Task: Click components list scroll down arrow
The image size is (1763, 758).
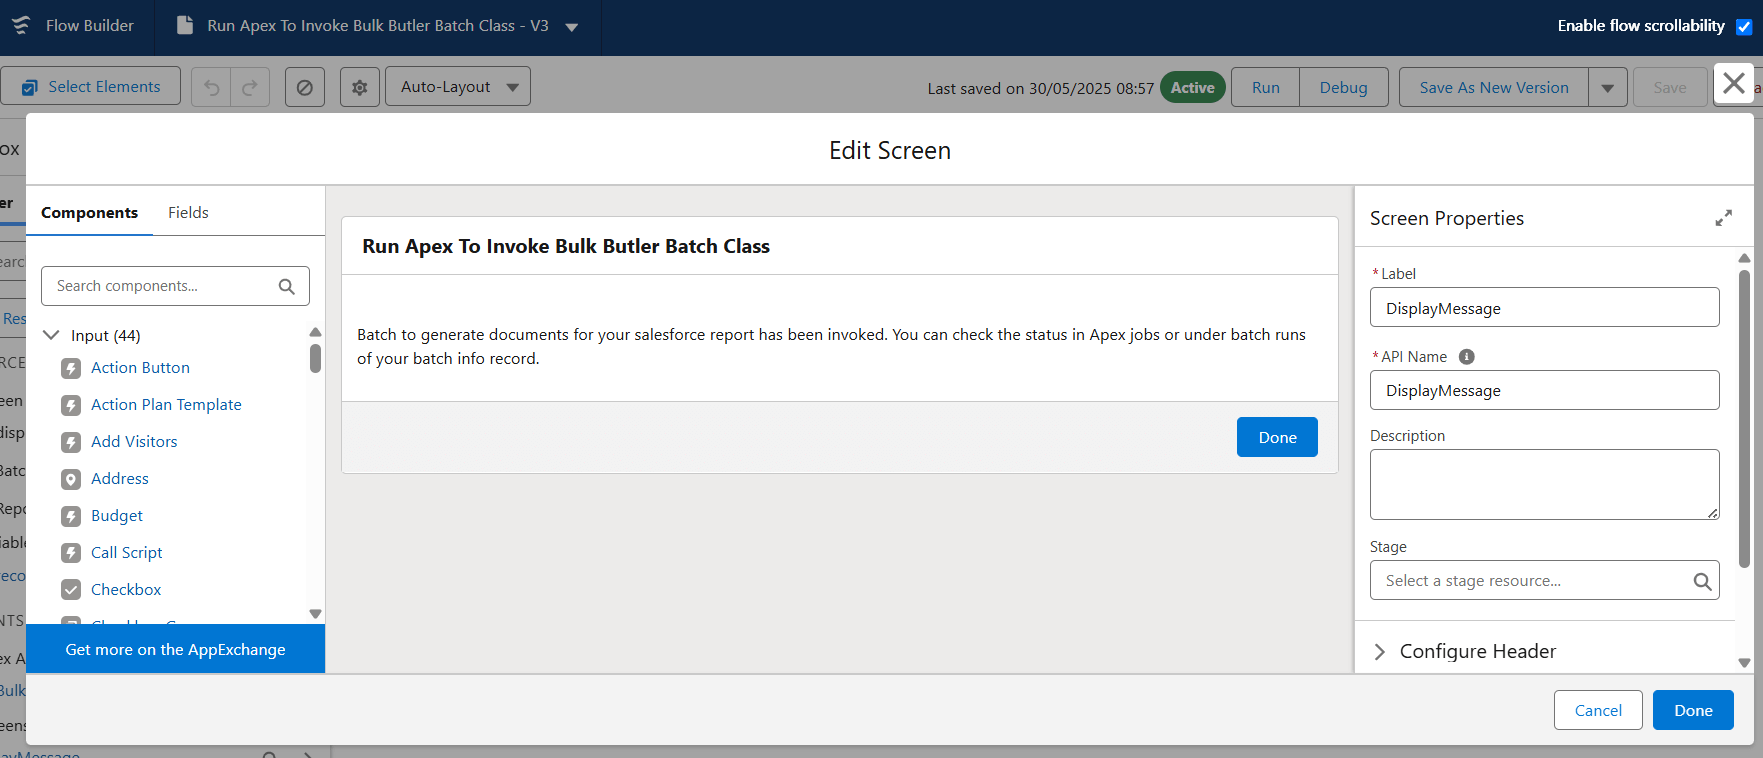Action: coord(315,614)
